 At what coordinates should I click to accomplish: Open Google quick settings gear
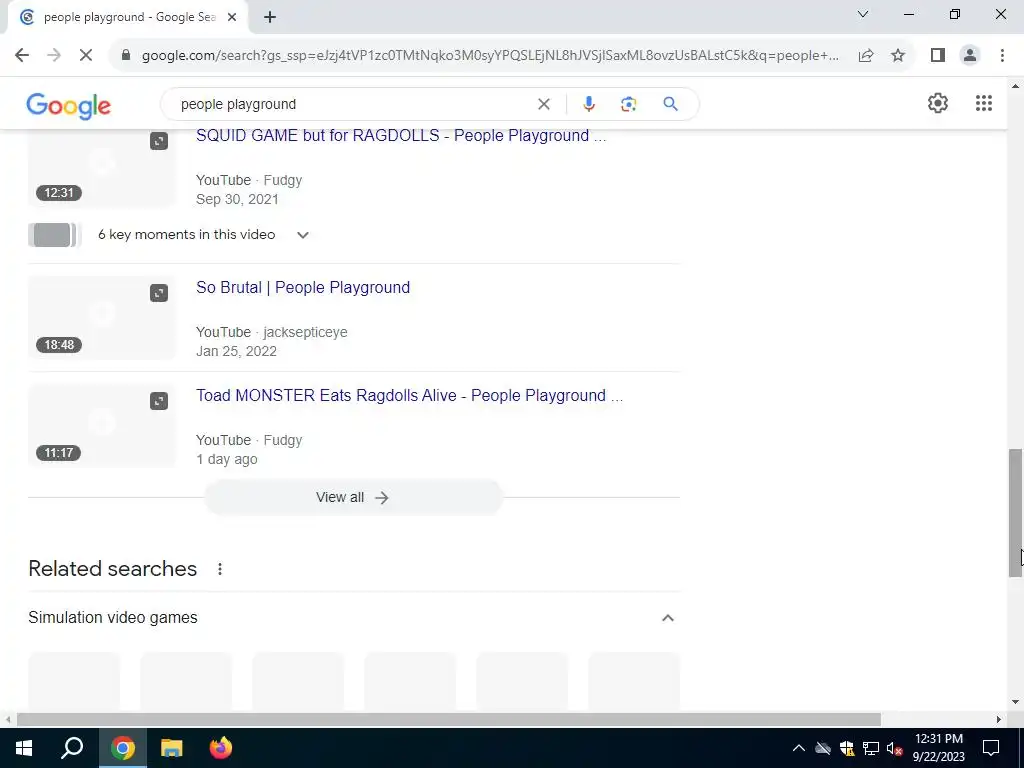tap(938, 103)
